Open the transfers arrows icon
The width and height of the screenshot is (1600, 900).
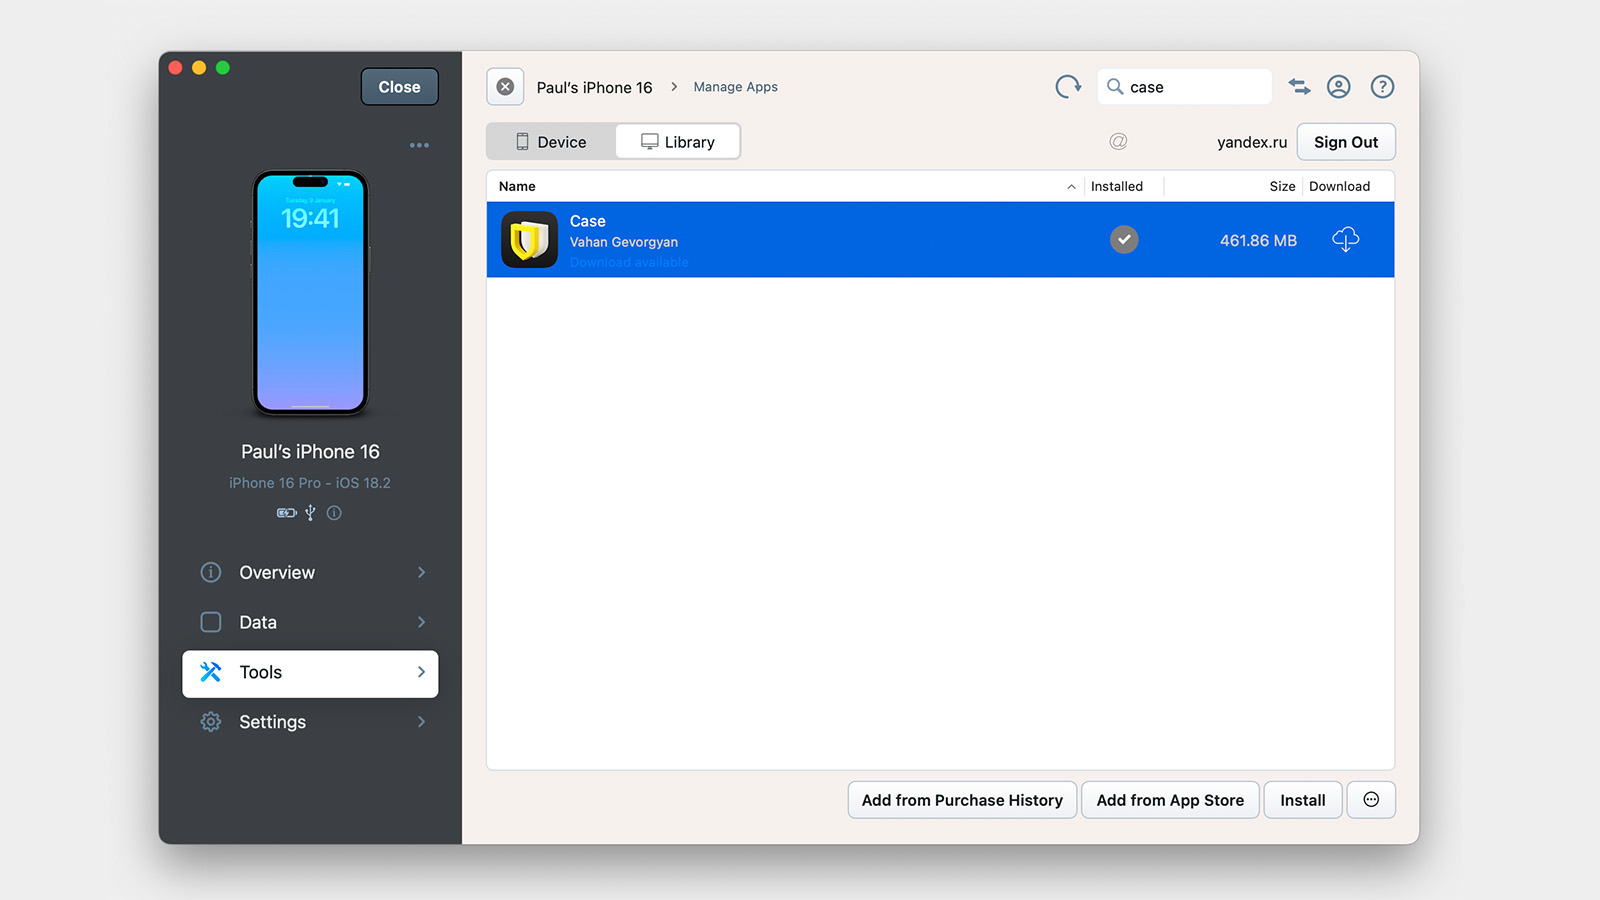pos(1299,87)
